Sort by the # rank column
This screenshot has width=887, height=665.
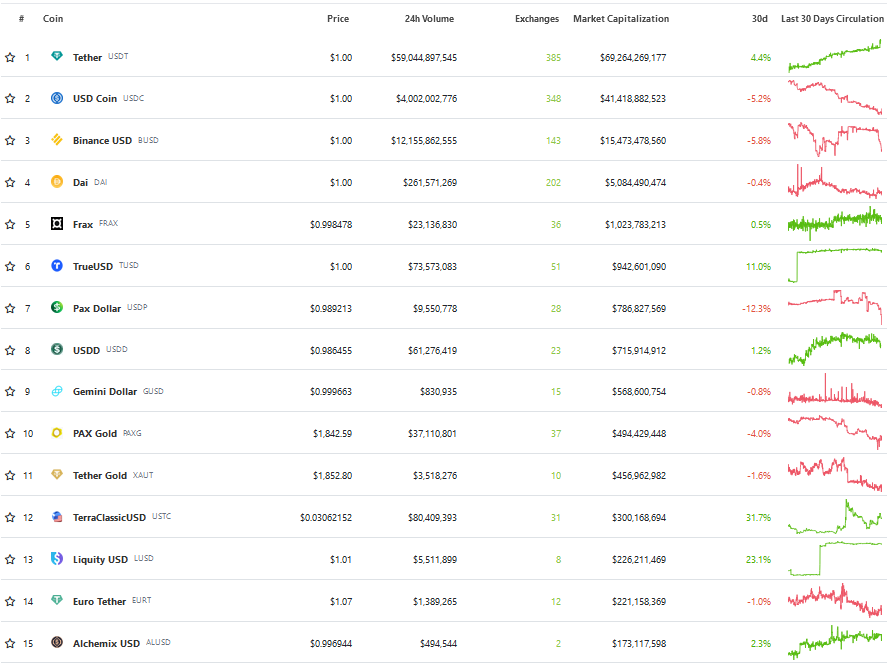coord(21,19)
